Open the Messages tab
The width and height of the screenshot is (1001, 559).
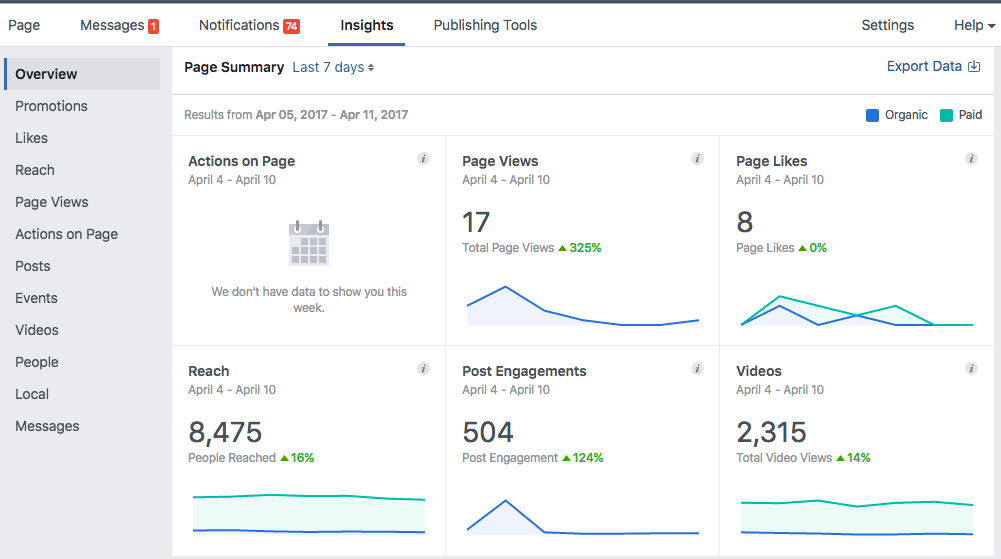(x=119, y=25)
